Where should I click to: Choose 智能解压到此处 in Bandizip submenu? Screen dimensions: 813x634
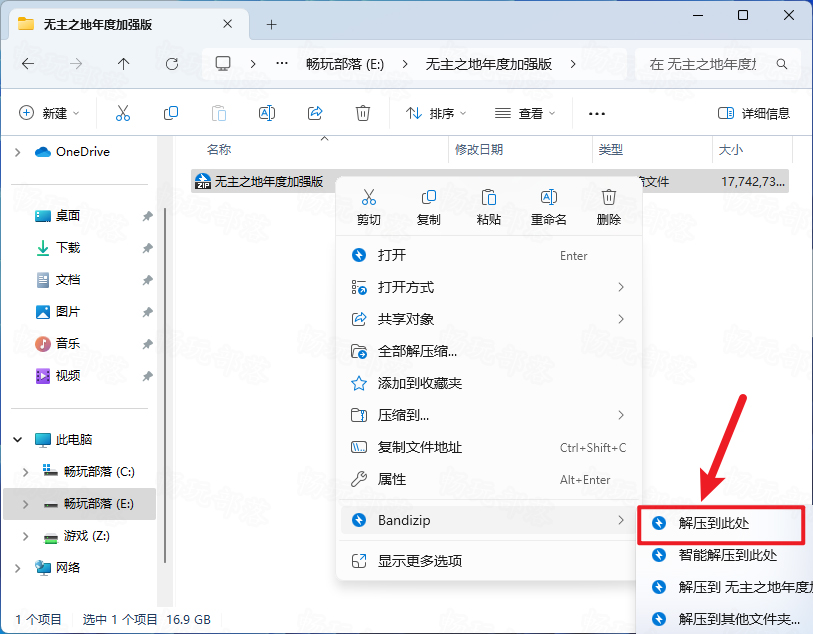pos(727,556)
